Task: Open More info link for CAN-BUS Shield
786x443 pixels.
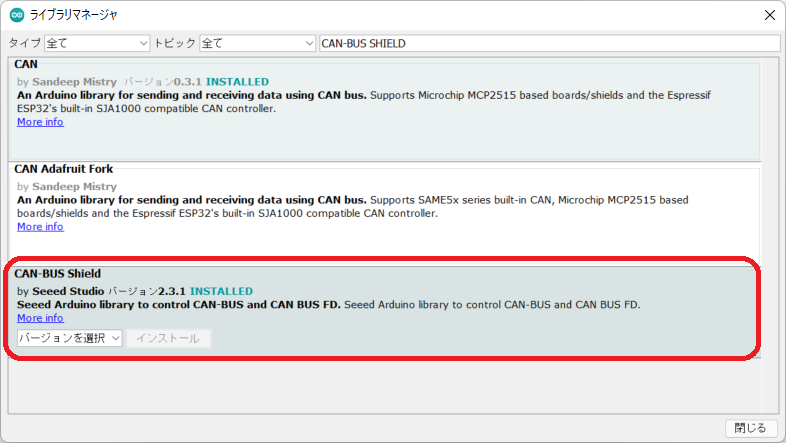Action: [40, 318]
